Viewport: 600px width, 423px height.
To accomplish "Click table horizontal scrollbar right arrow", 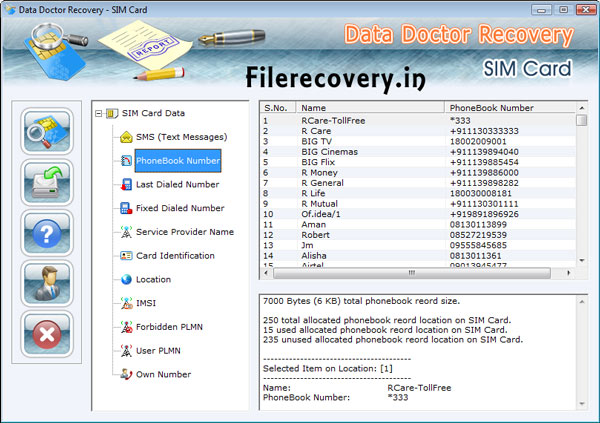I will 569,273.
